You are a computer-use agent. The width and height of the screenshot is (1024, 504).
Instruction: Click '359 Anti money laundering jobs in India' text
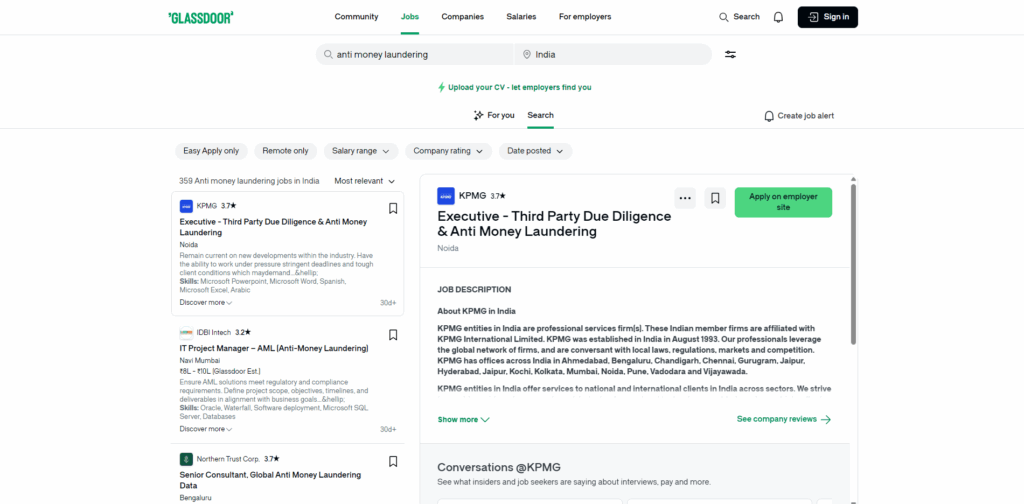pyautogui.click(x=249, y=181)
